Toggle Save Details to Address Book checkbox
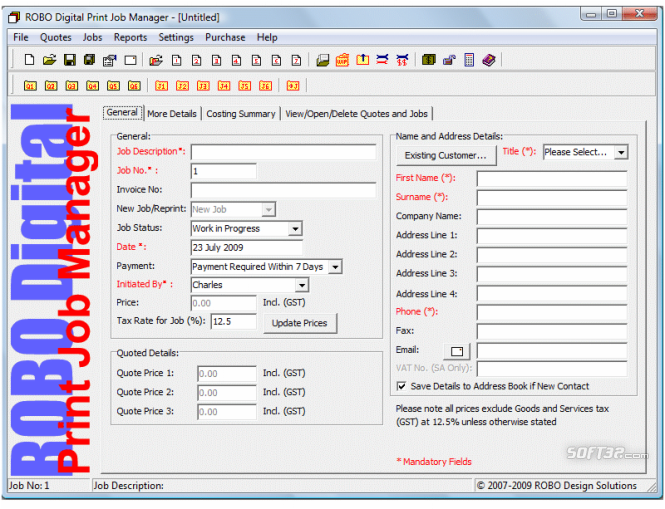This screenshot has height=509, width=665. tap(401, 386)
